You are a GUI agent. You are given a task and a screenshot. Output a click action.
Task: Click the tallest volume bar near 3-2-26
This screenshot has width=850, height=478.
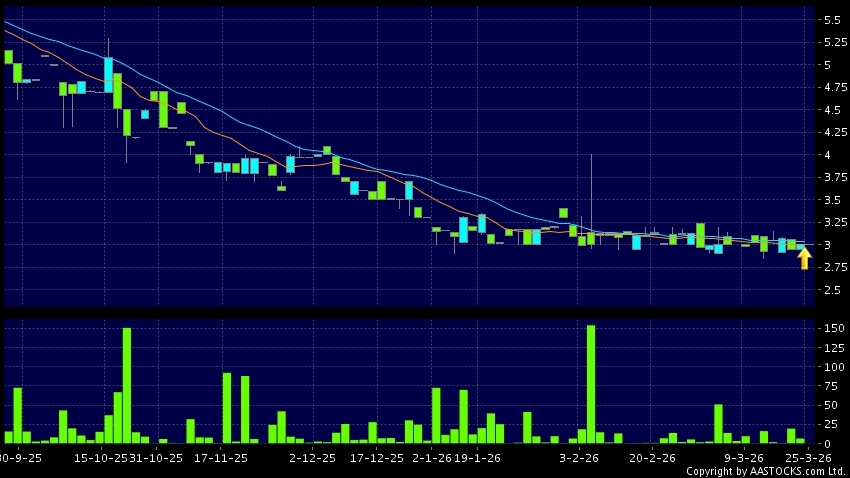click(x=591, y=384)
